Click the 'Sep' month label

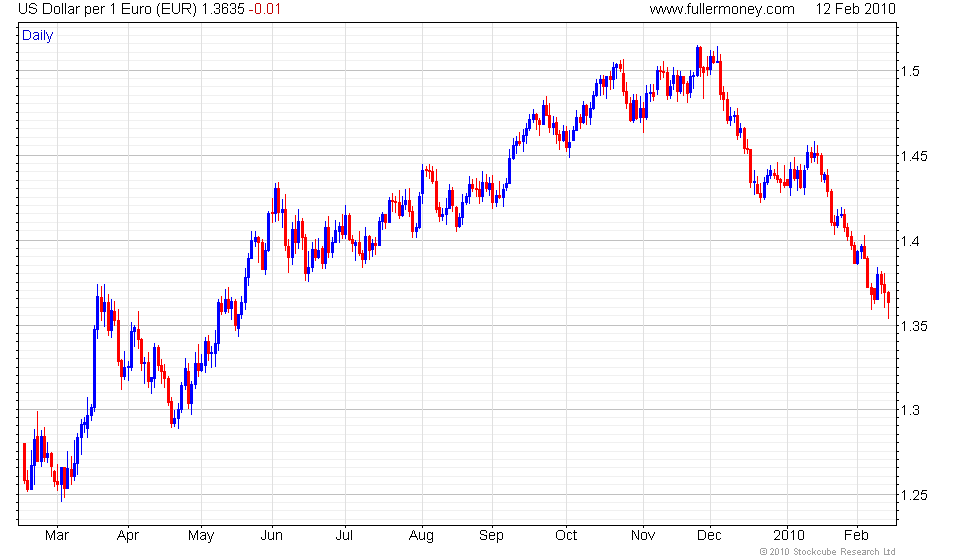coord(491,536)
